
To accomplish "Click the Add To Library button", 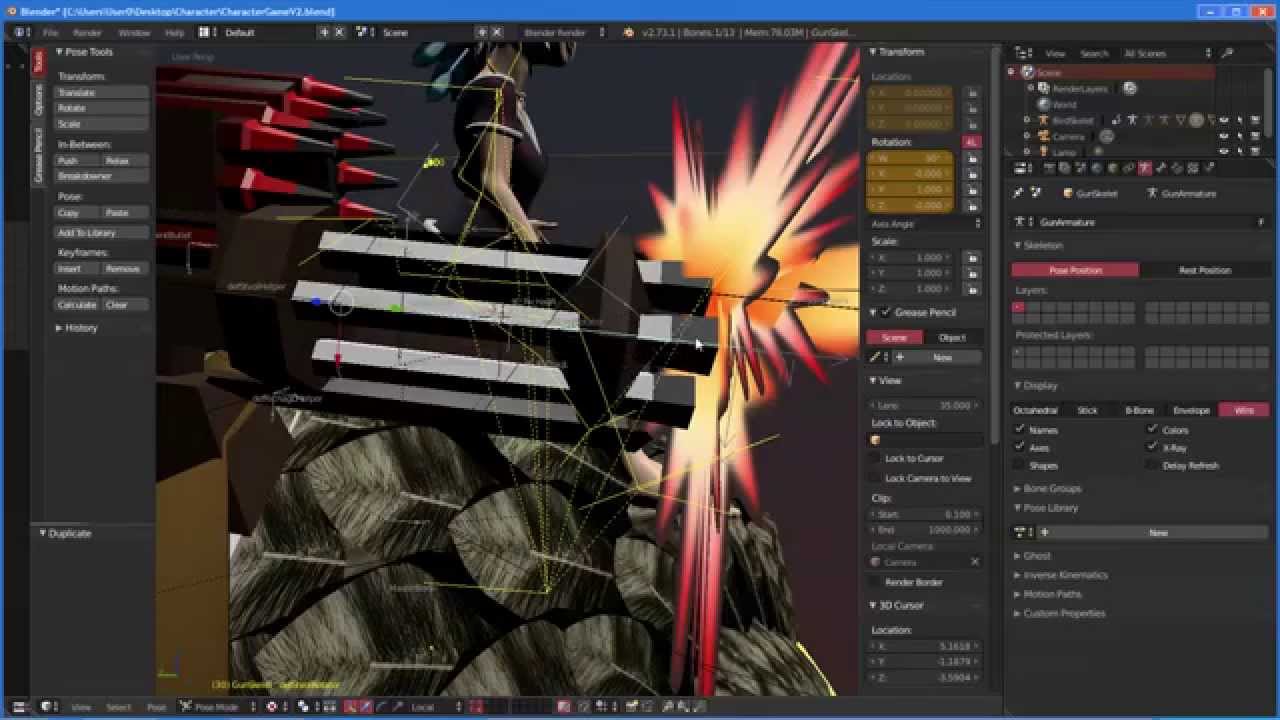I will pyautogui.click(x=101, y=232).
